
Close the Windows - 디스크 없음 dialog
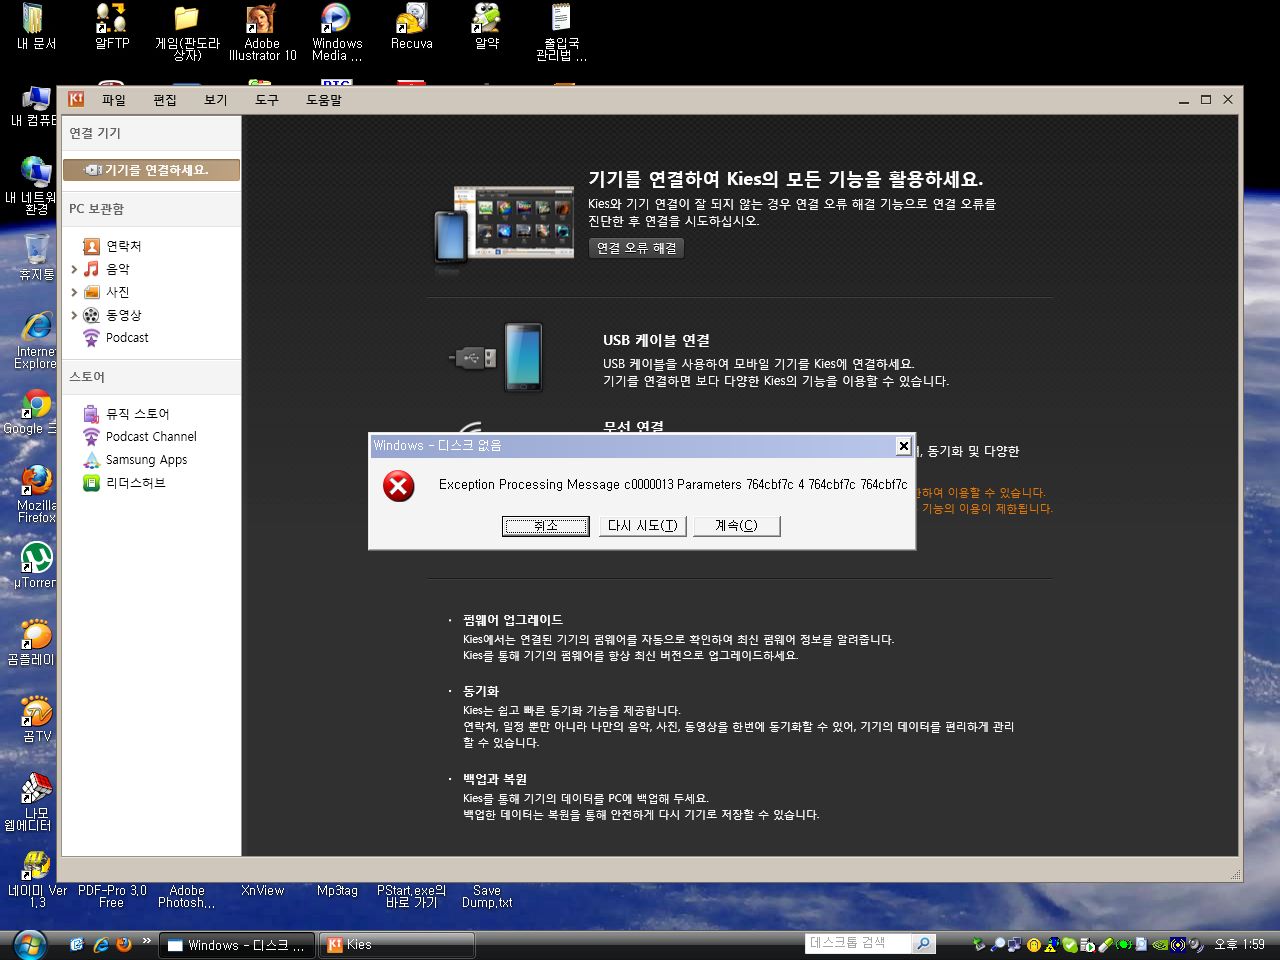pyautogui.click(x=903, y=446)
